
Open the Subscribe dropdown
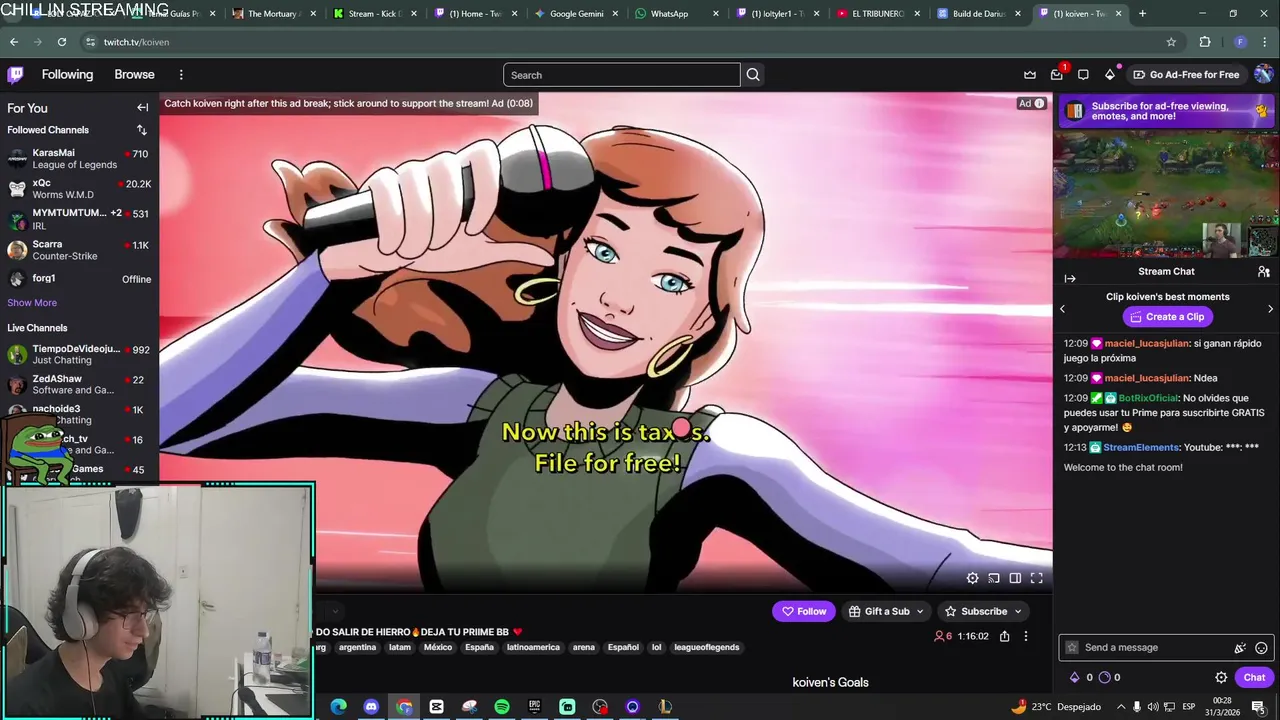pyautogui.click(x=983, y=611)
